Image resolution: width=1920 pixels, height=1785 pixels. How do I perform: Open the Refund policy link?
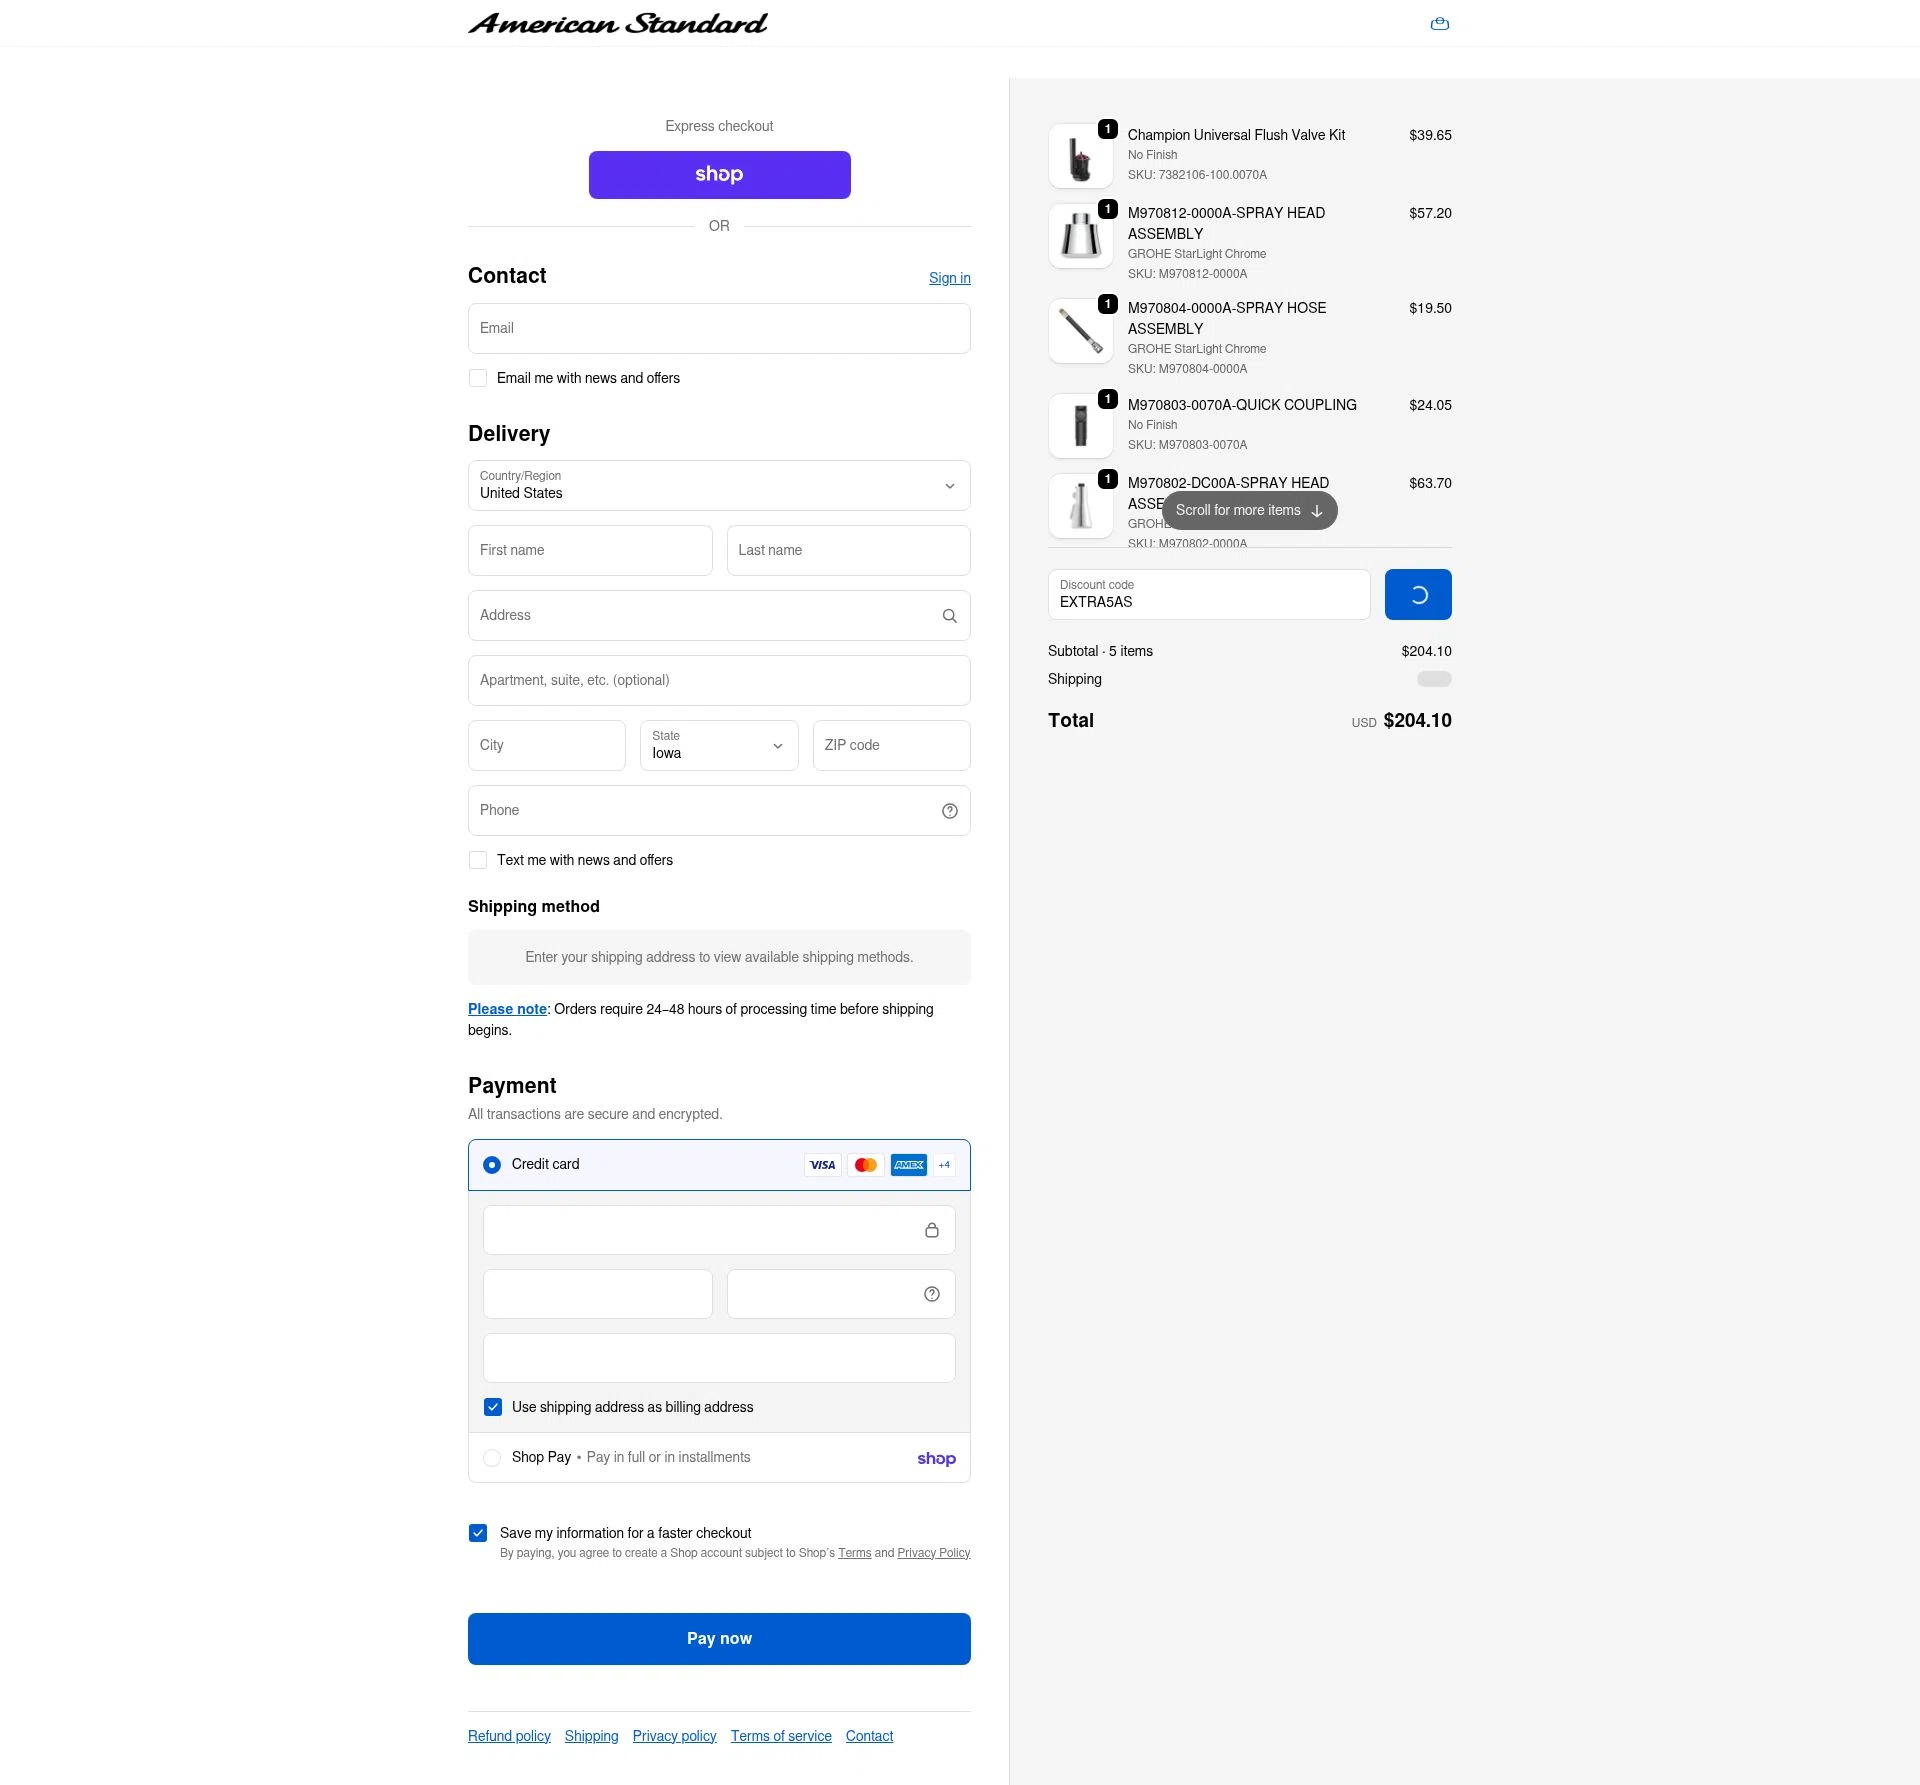point(509,1736)
